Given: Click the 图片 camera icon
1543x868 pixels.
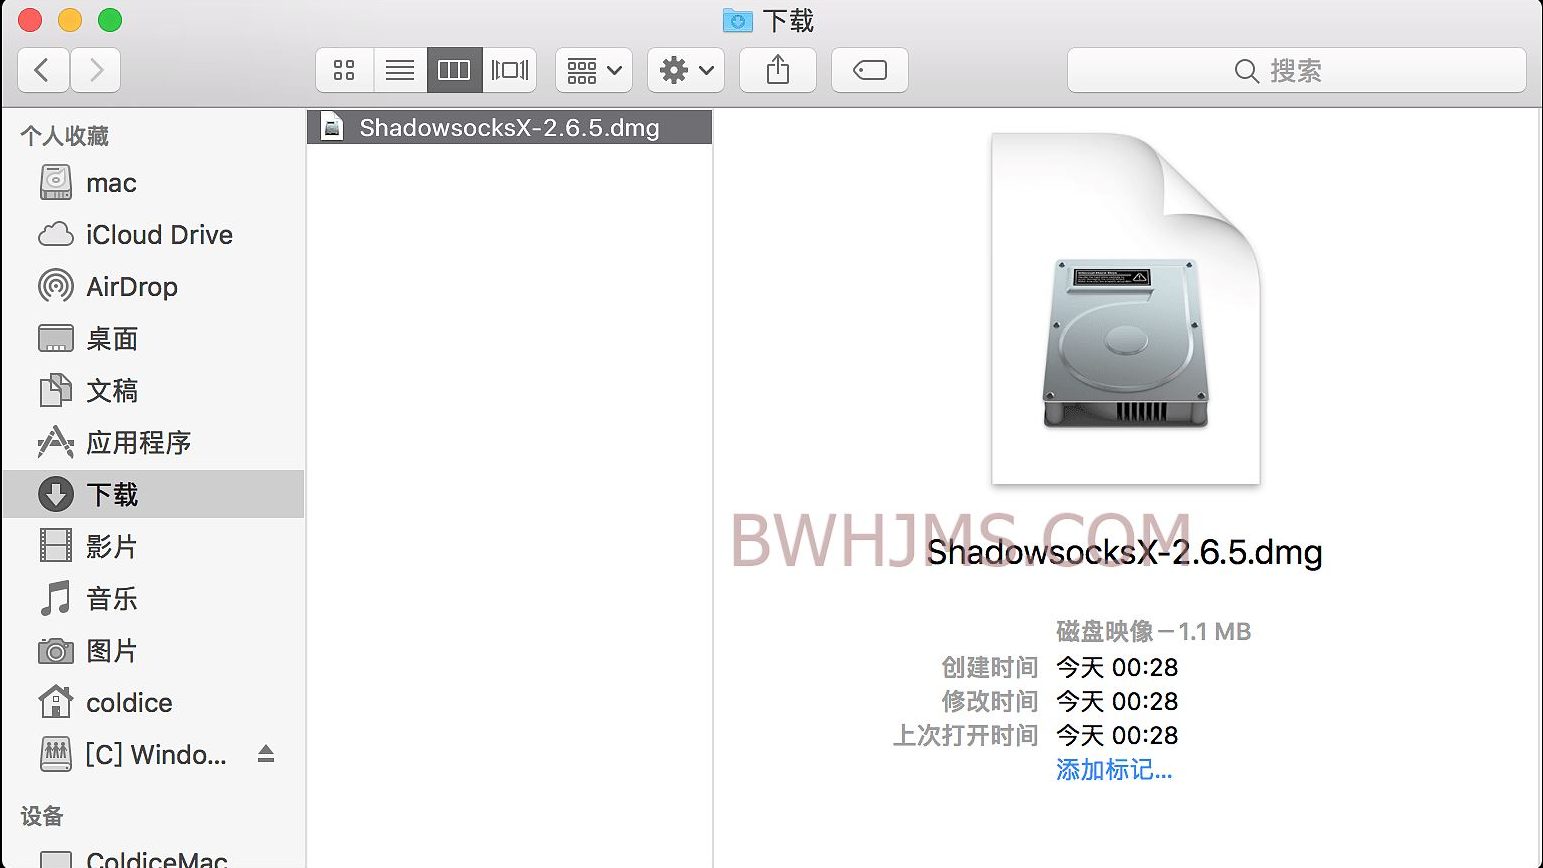Looking at the screenshot, I should 56,651.
